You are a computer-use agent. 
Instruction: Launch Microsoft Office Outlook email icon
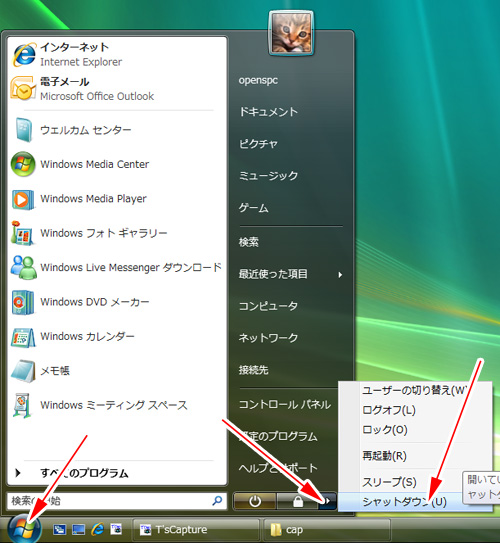click(23, 89)
